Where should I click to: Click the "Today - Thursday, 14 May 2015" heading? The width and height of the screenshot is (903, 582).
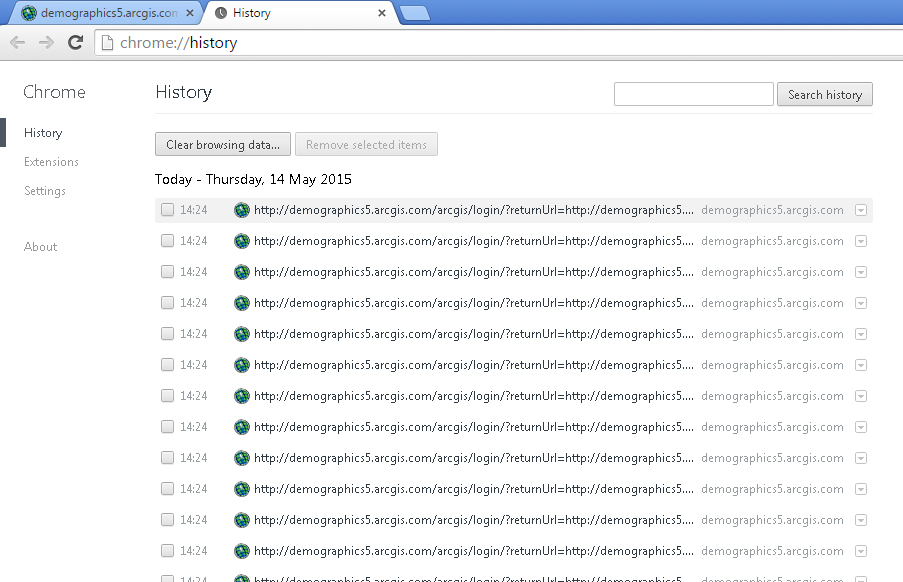253,180
